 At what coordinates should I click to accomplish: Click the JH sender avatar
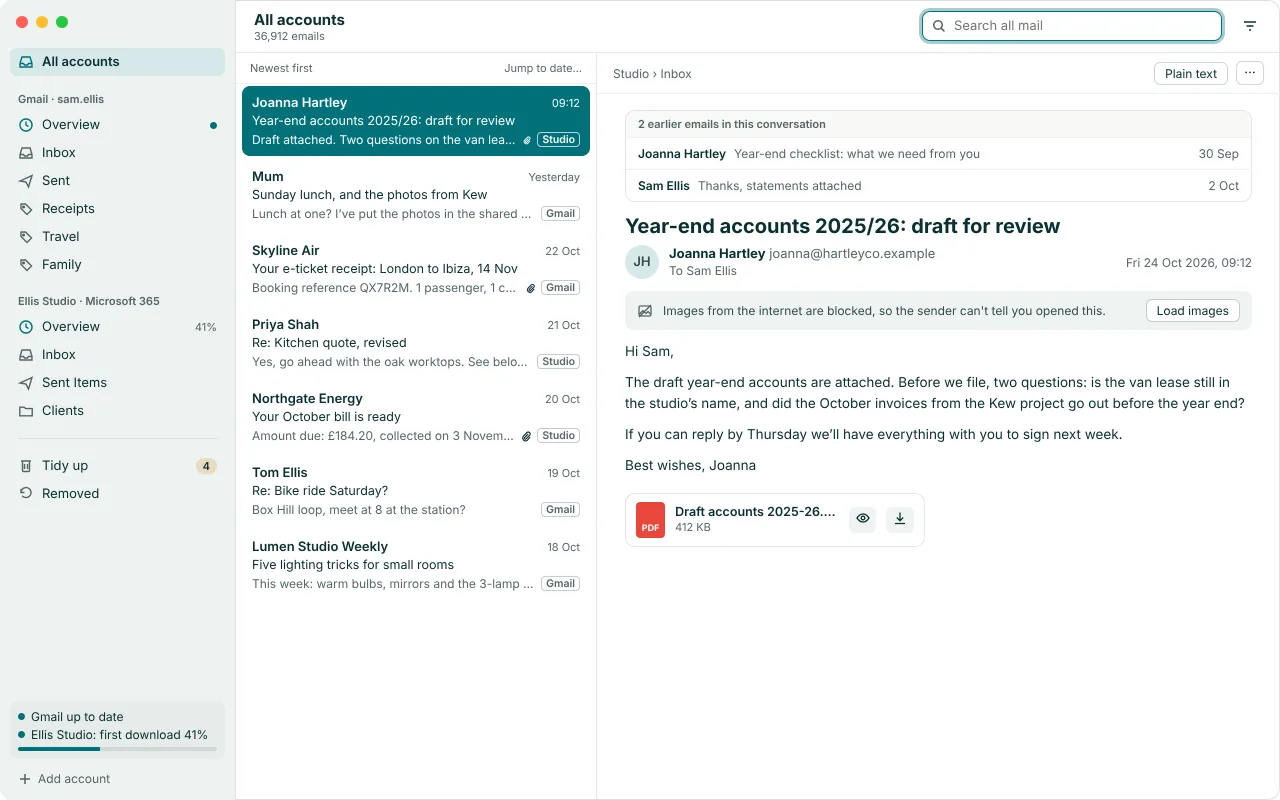(x=642, y=262)
